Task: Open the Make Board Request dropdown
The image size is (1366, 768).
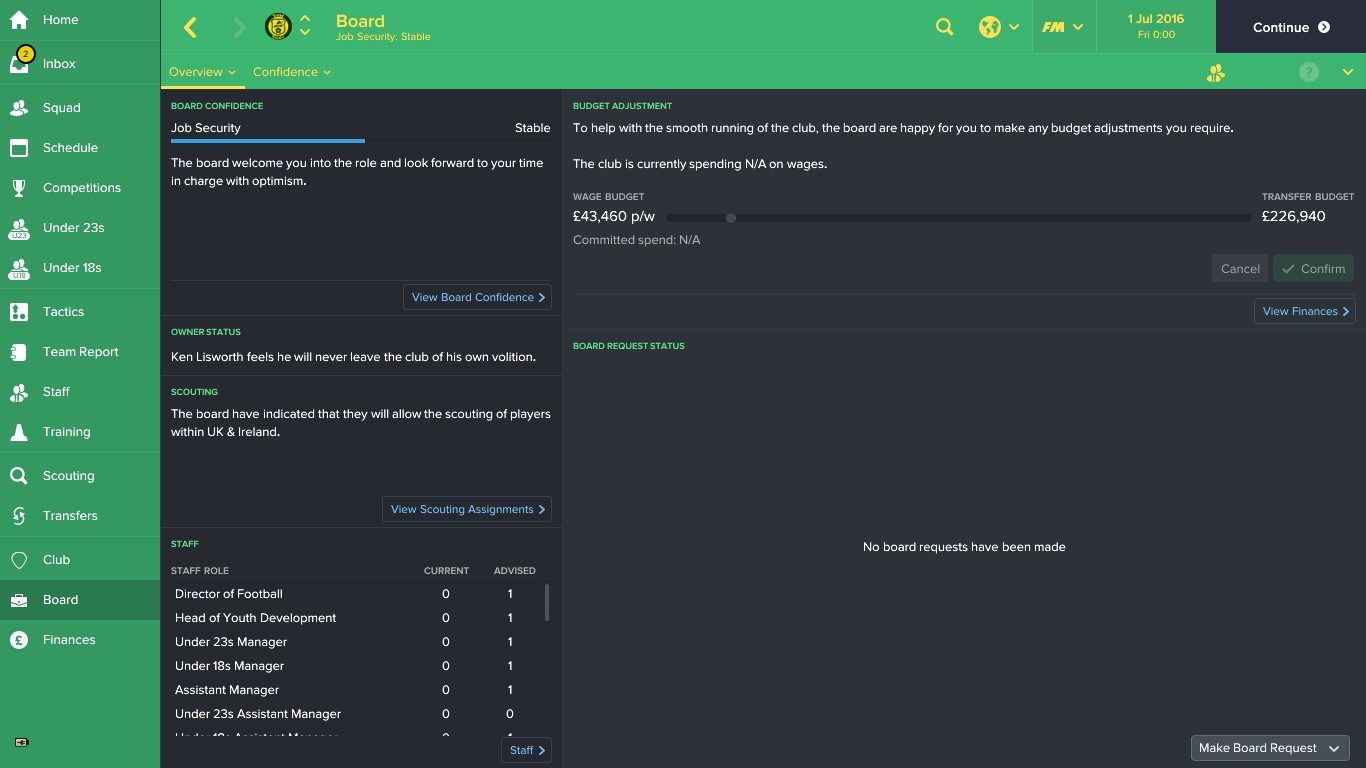Action: click(1269, 748)
